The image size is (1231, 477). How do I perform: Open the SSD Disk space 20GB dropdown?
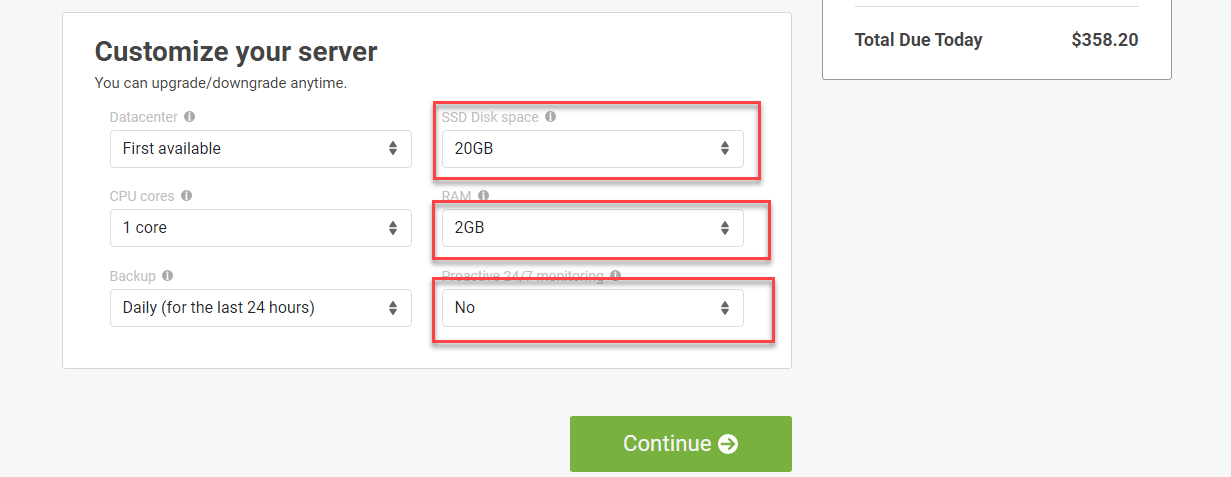click(593, 149)
